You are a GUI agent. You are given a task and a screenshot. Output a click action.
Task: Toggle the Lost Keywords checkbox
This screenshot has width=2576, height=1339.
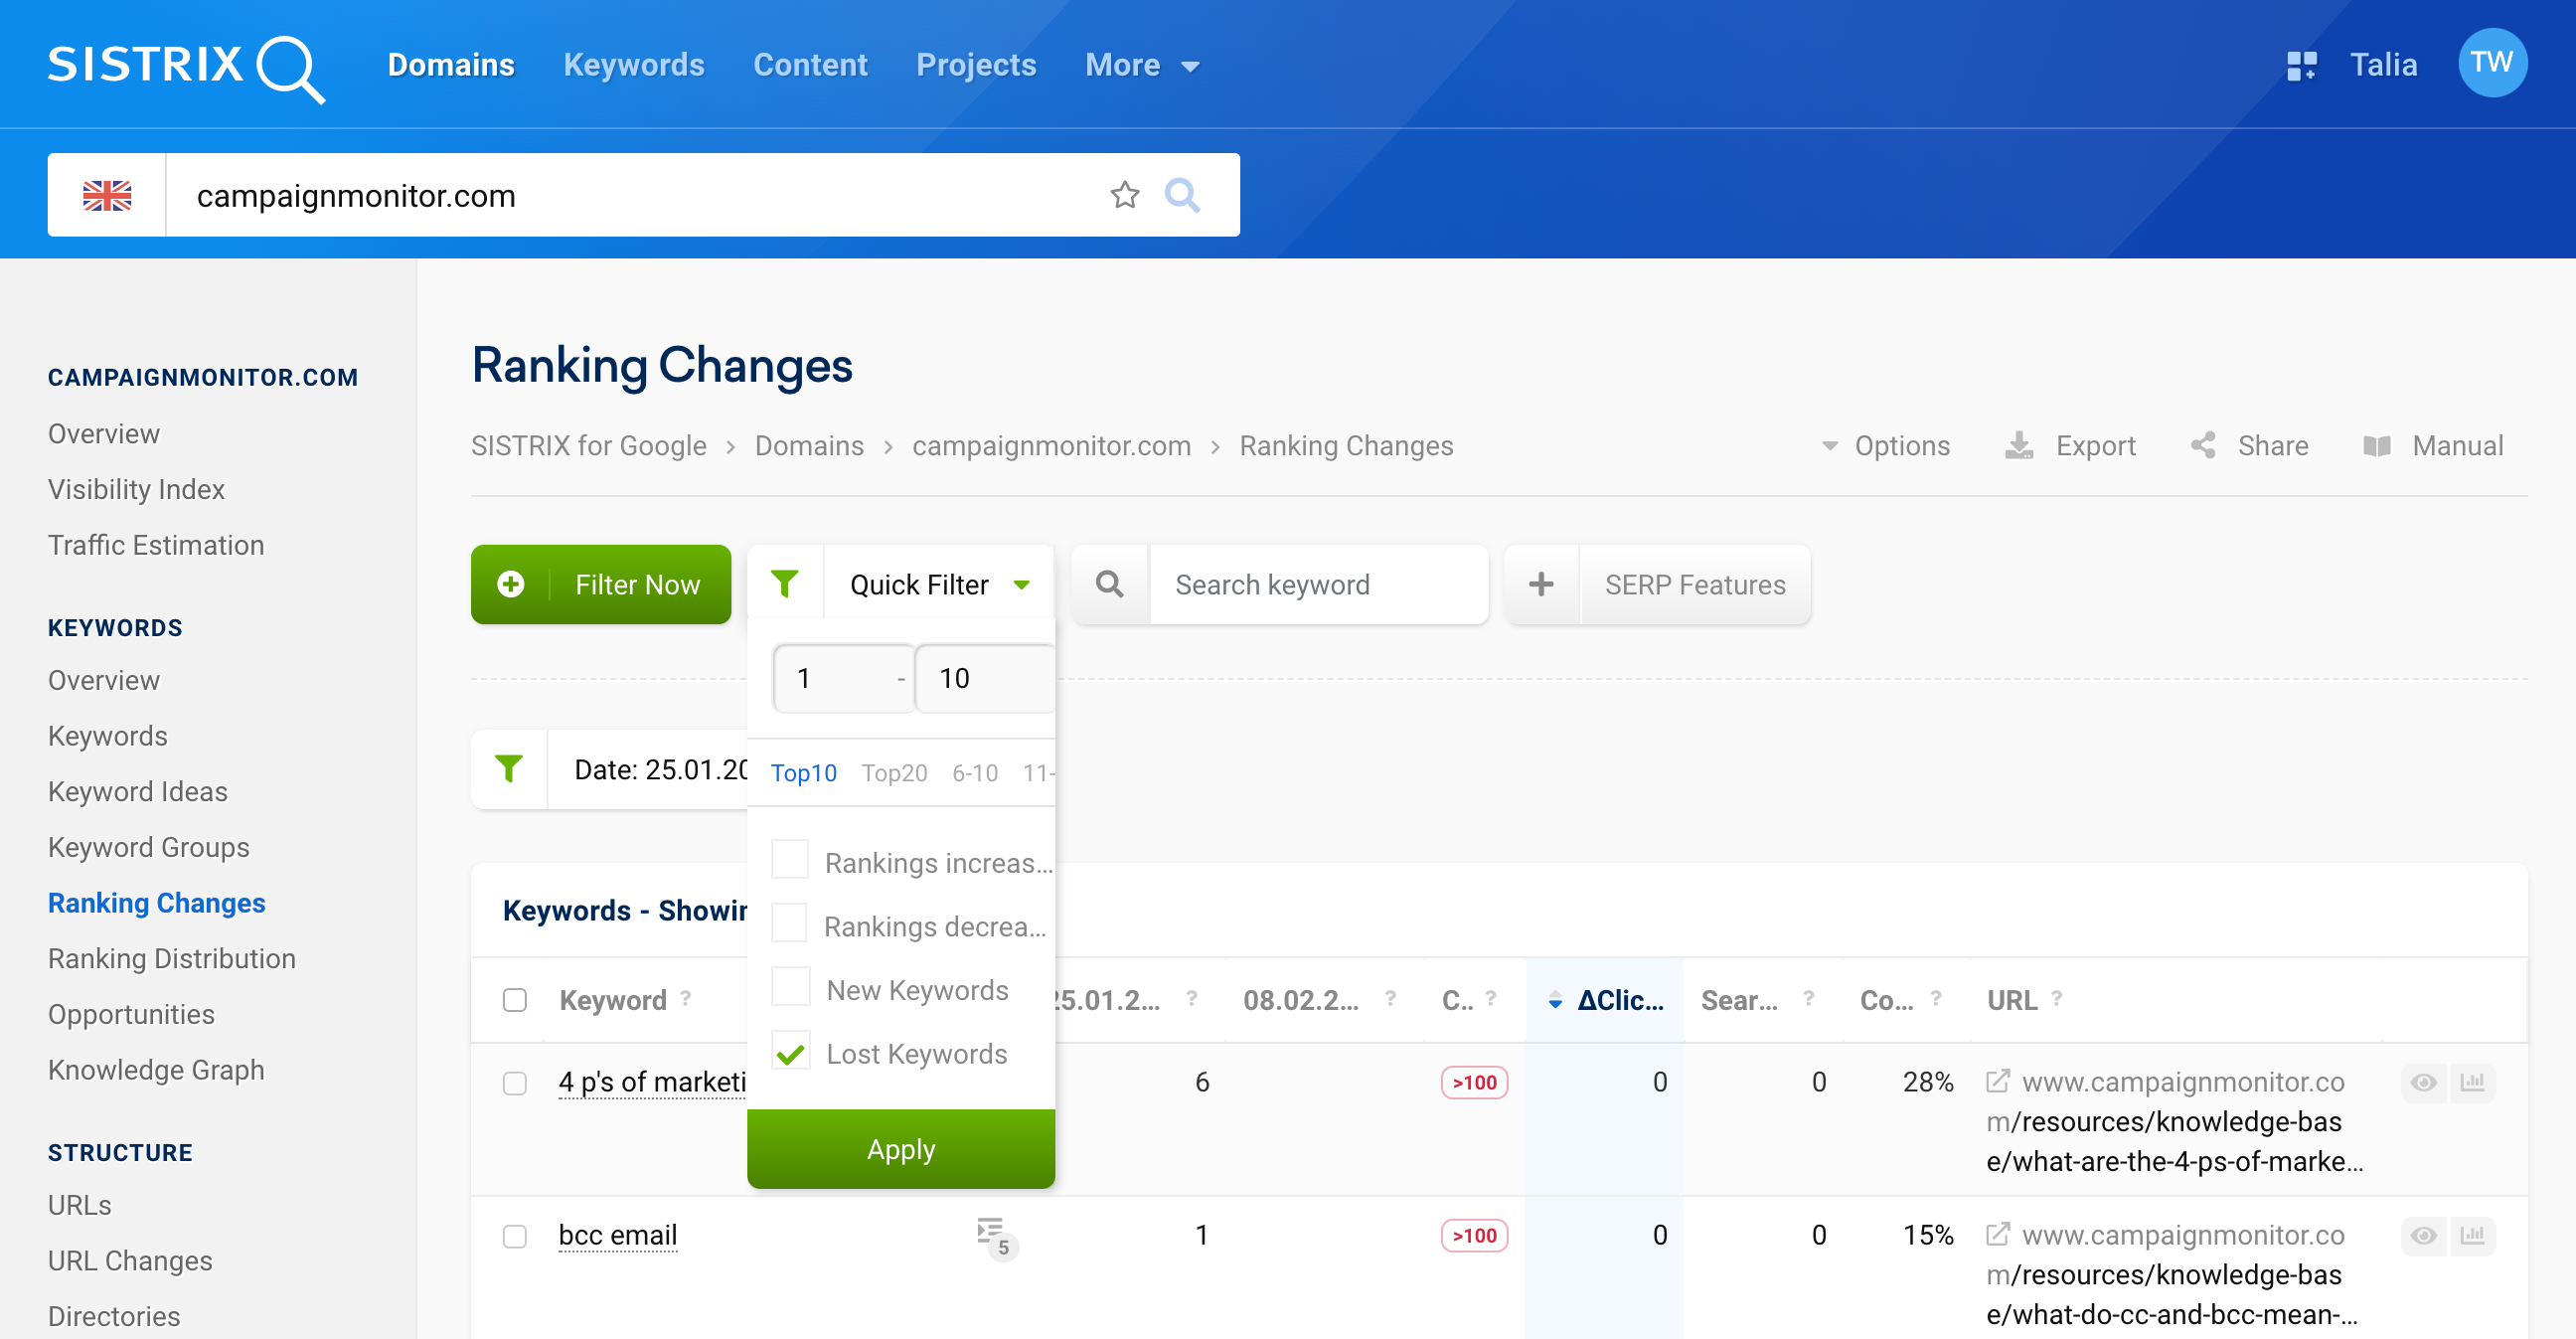click(x=790, y=1053)
